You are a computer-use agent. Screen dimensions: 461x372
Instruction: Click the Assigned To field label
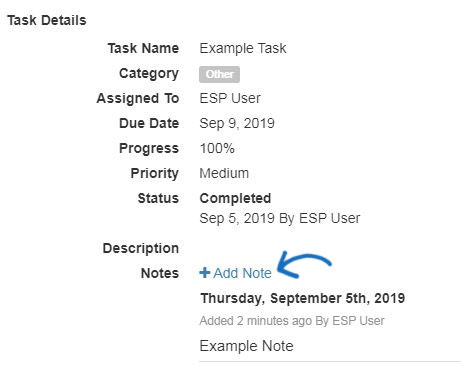[x=138, y=99]
